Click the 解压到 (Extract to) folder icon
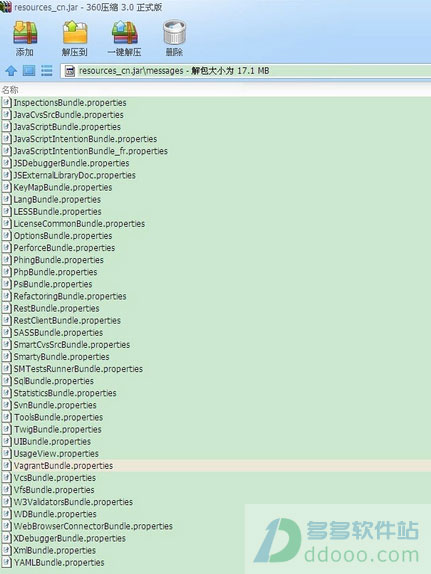 75,33
